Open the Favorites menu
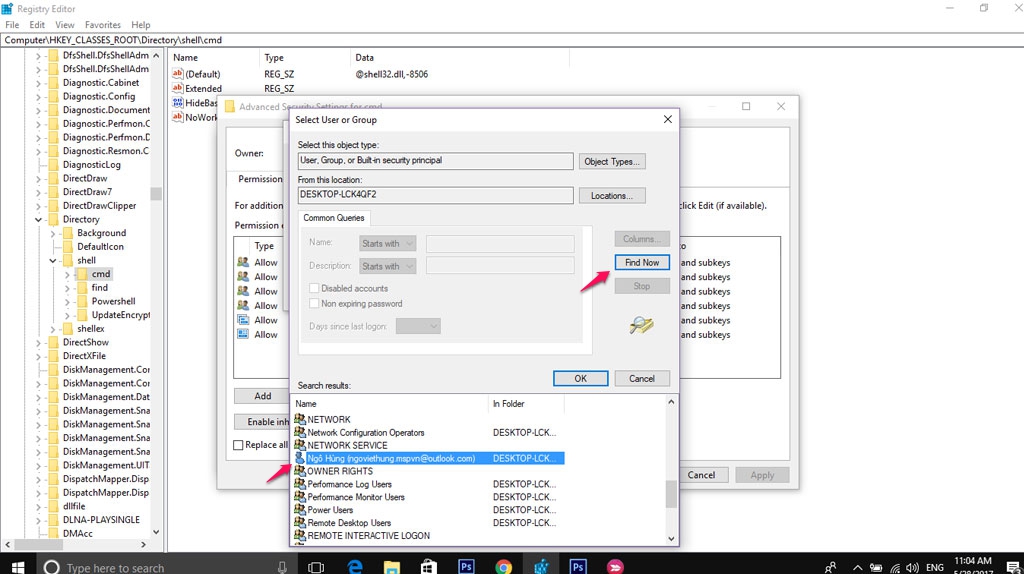1024x574 pixels. click(103, 25)
